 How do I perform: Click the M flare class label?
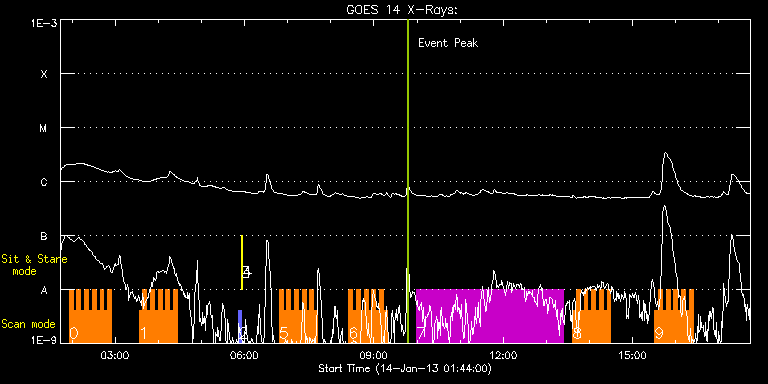coord(44,128)
